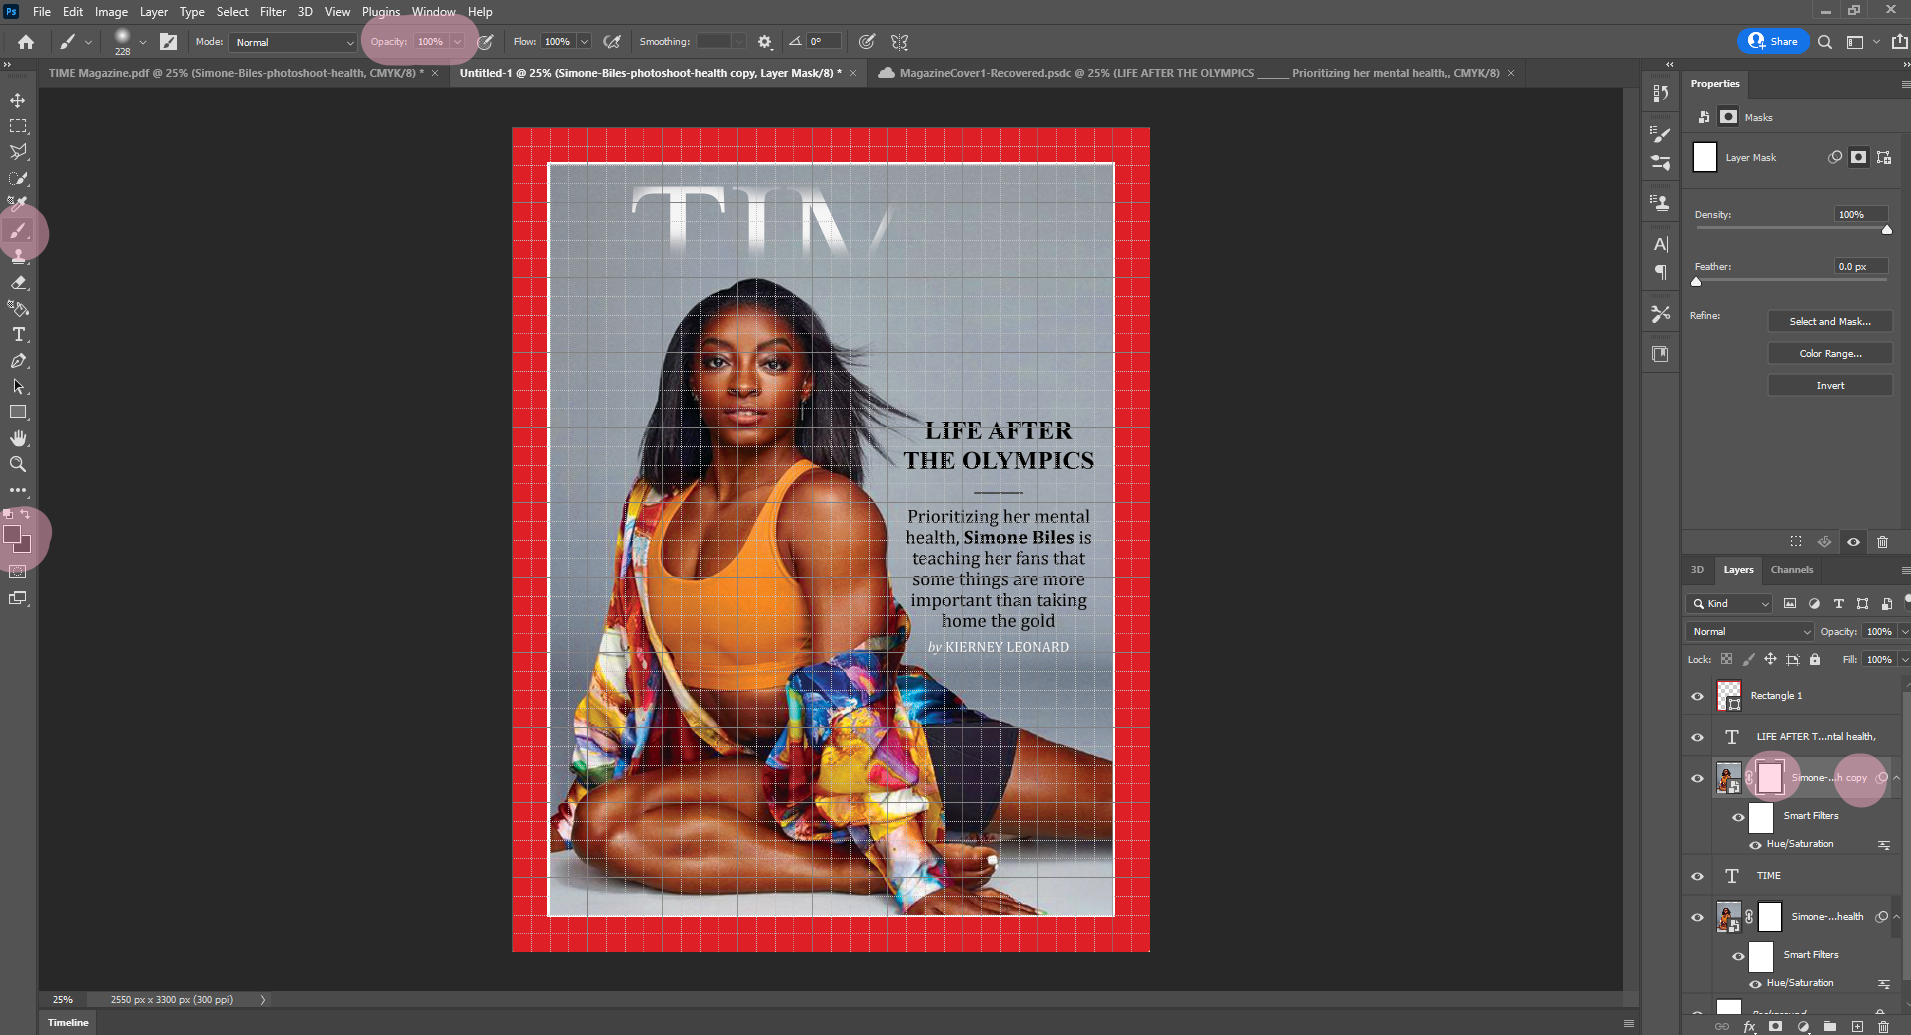Create a new layer from Layers panel

(x=1857, y=1026)
